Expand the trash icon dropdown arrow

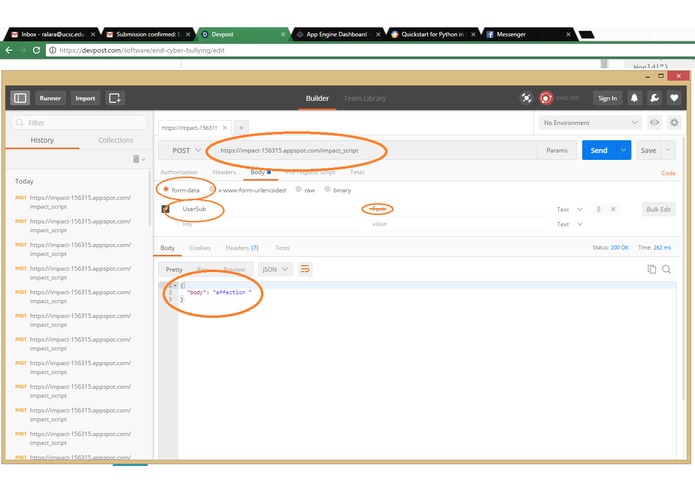click(x=144, y=159)
